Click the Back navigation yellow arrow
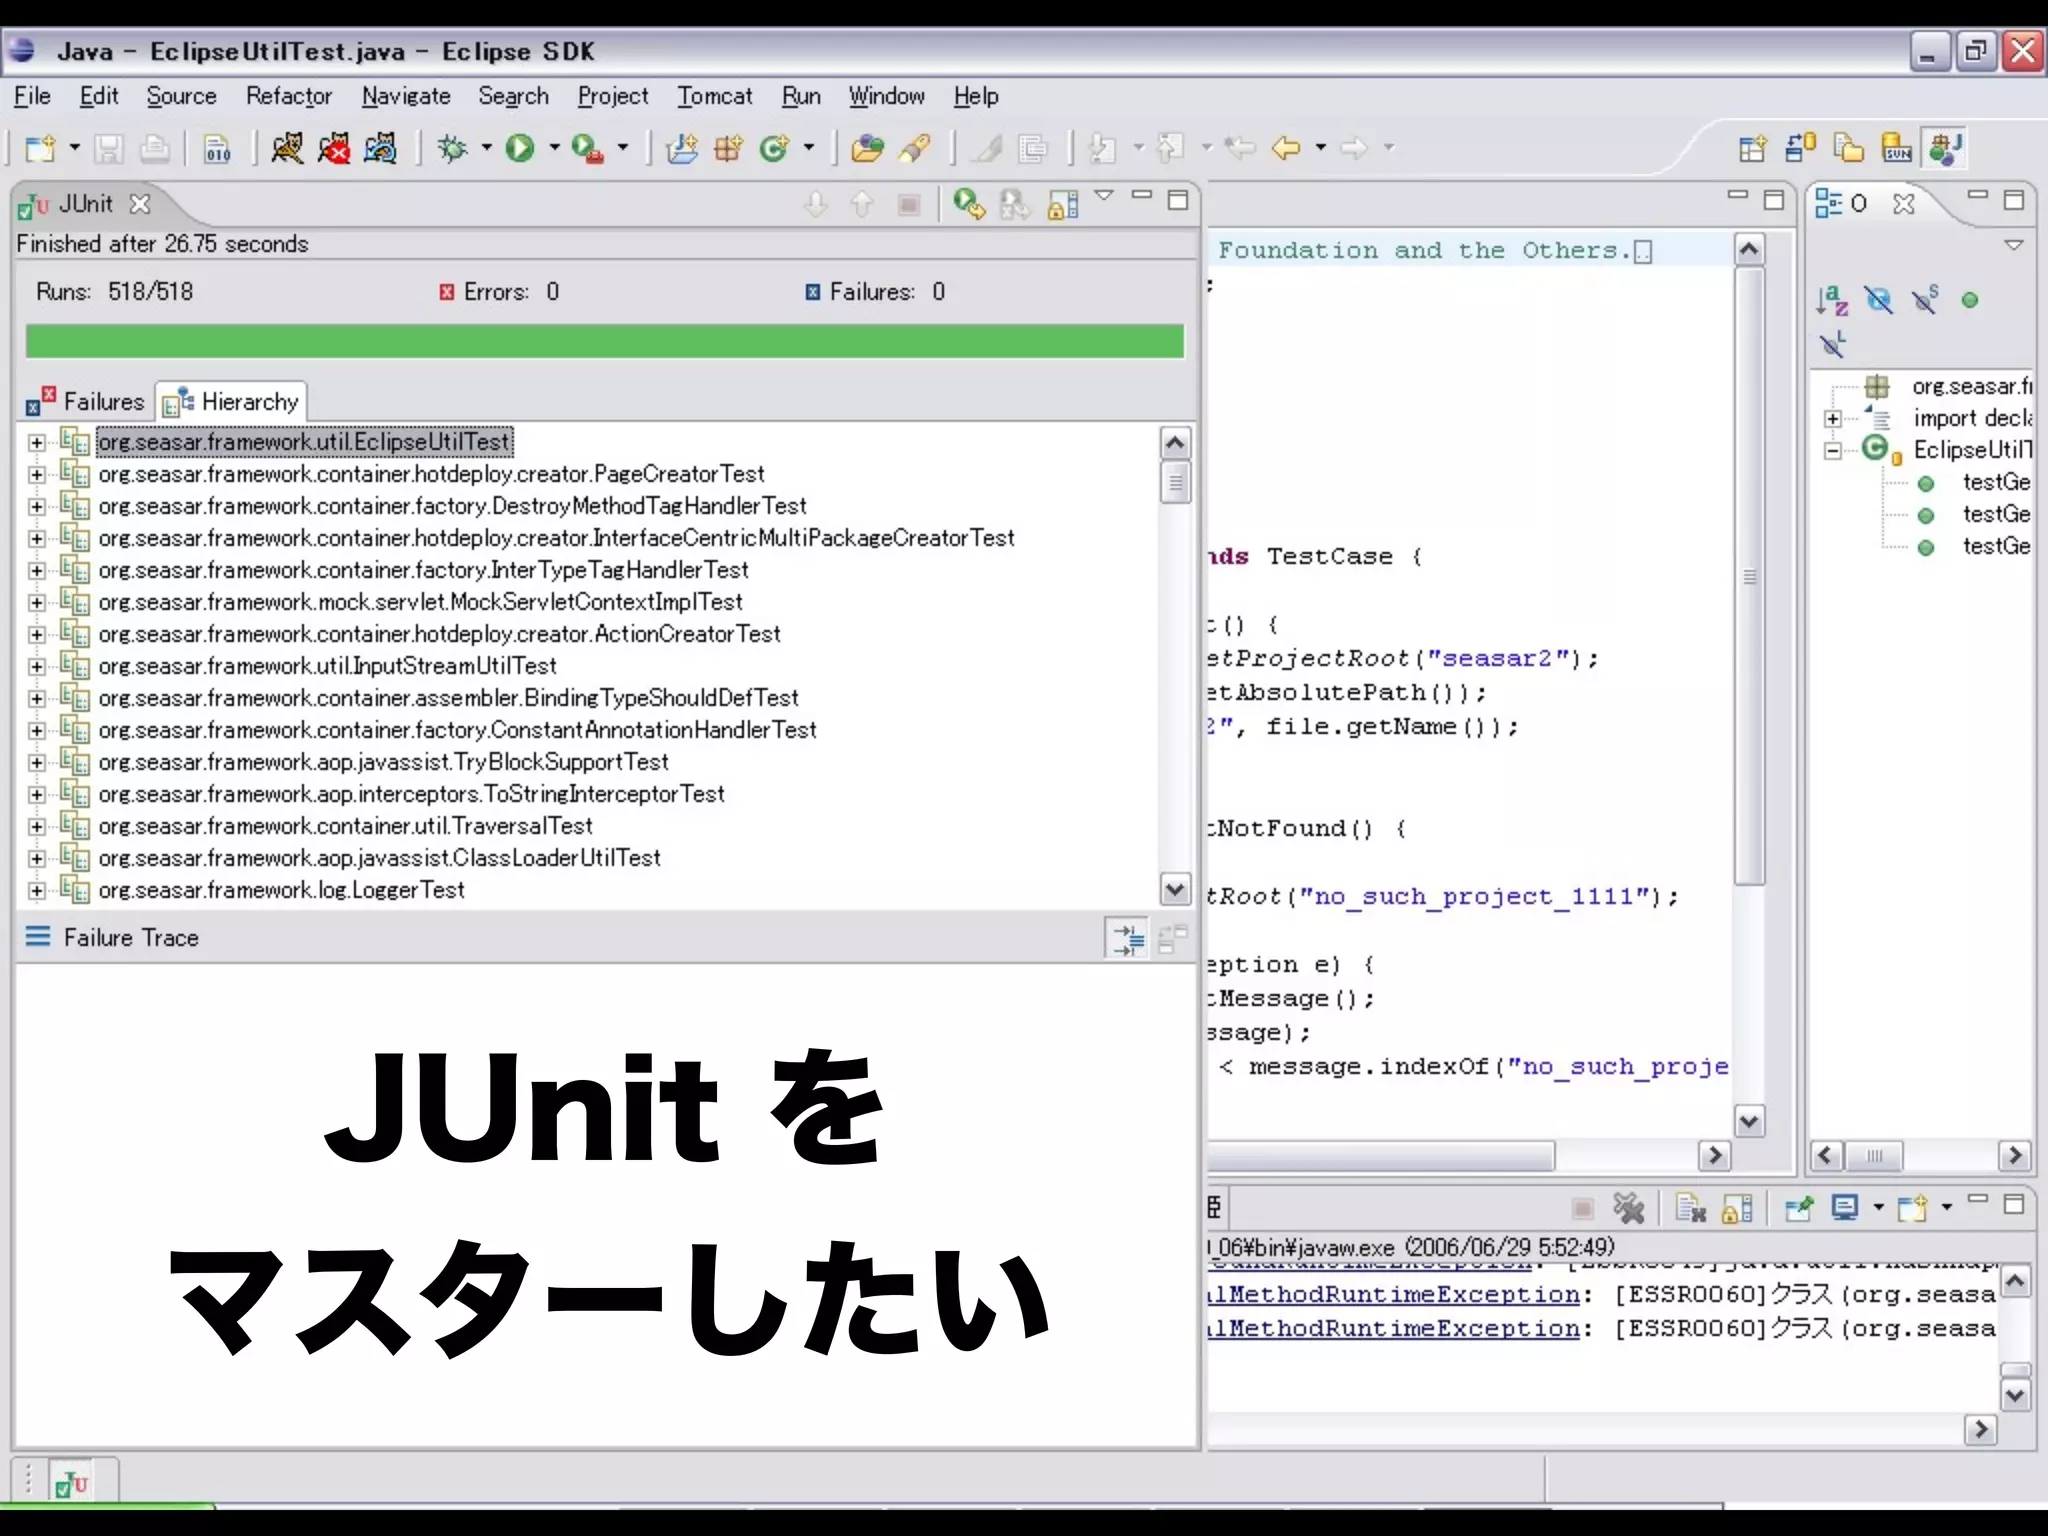 point(1286,149)
